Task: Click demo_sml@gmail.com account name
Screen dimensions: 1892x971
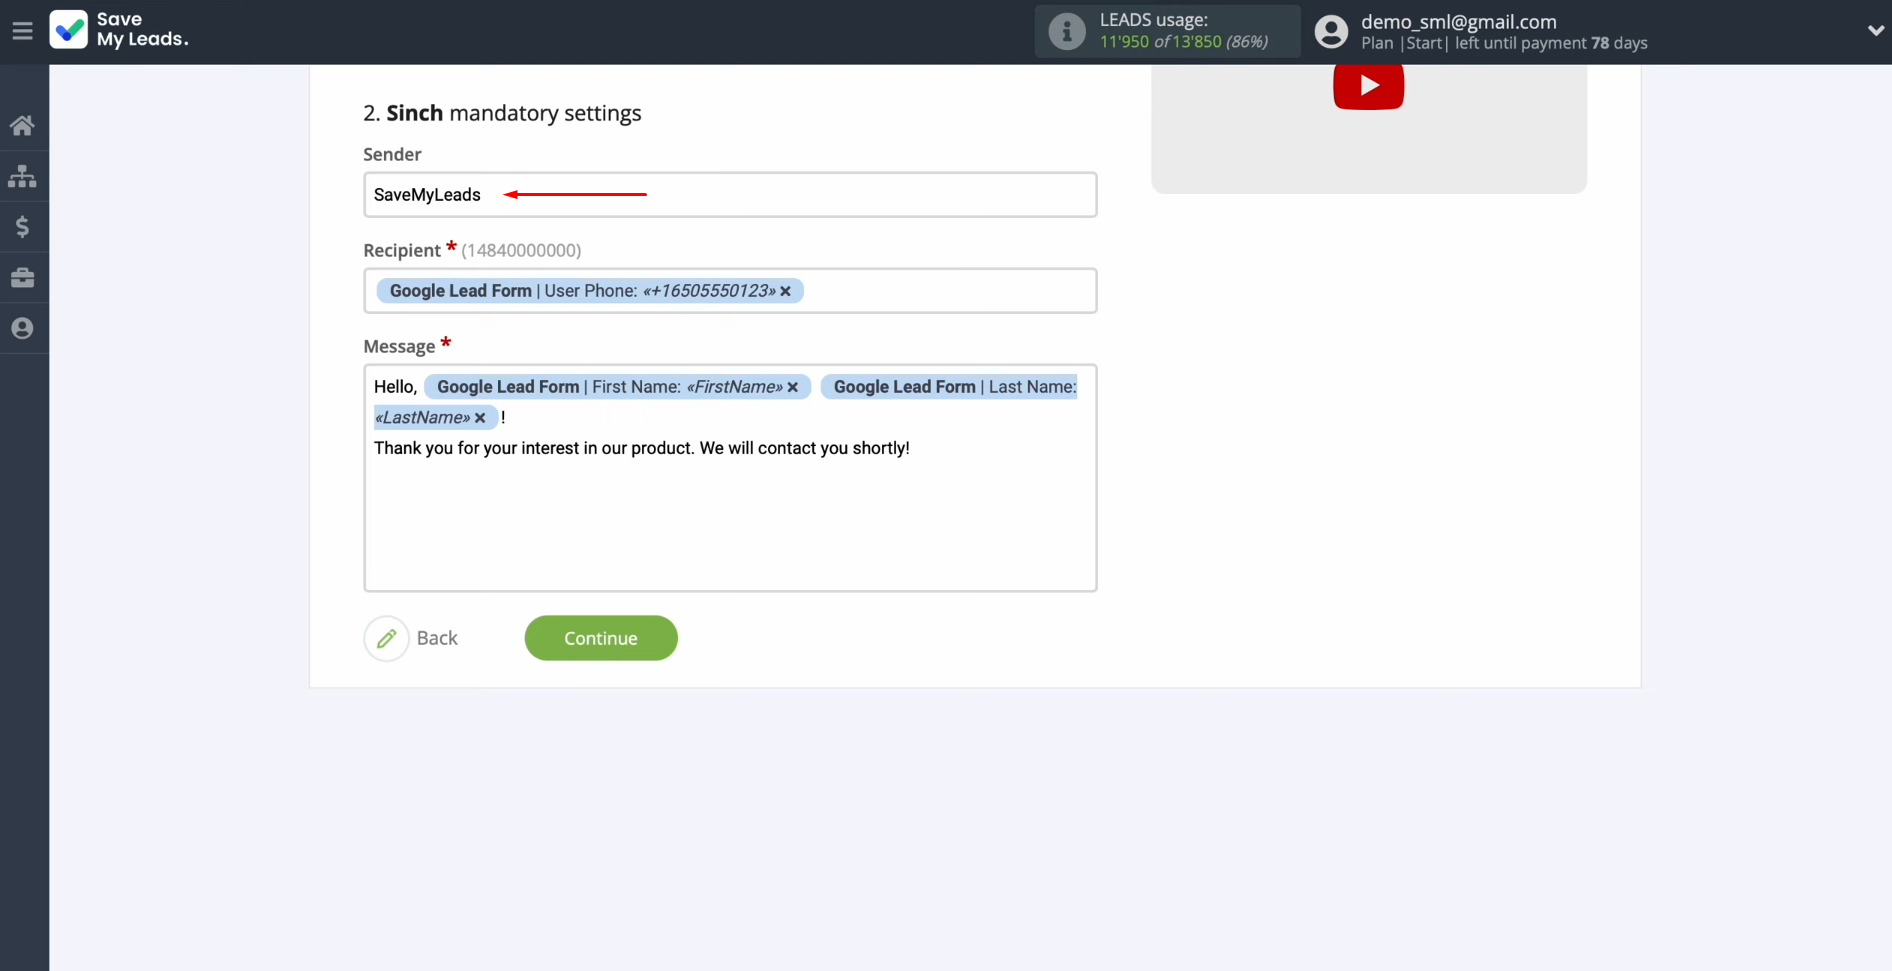Action: (1459, 21)
